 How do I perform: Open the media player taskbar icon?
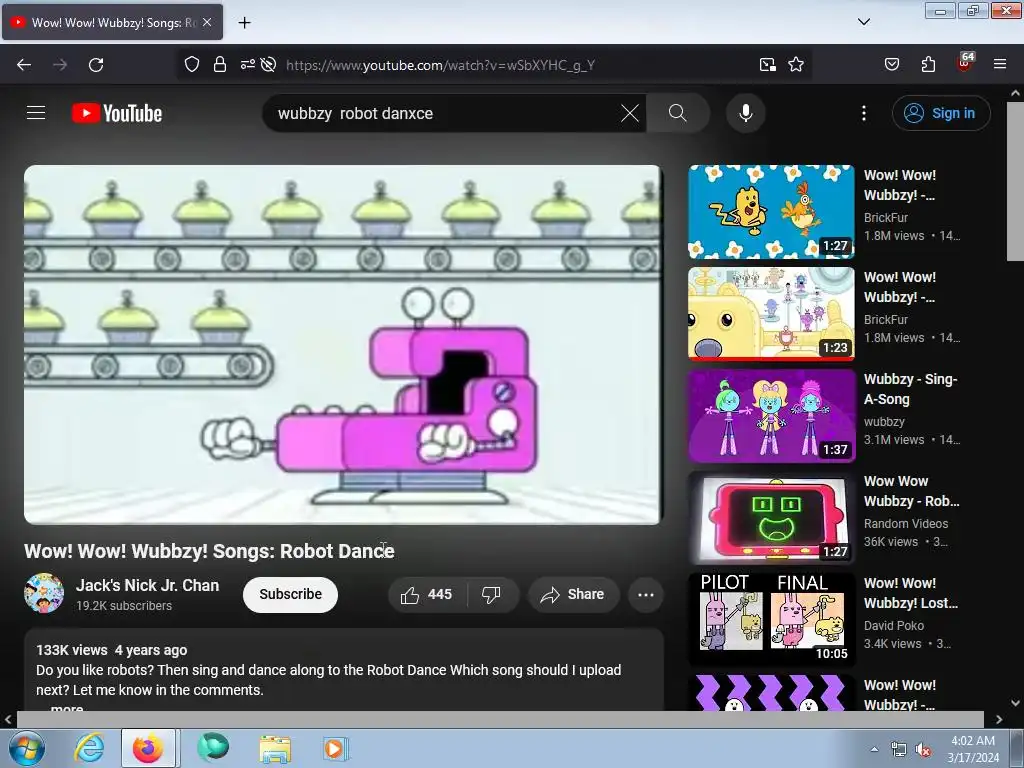(336, 748)
